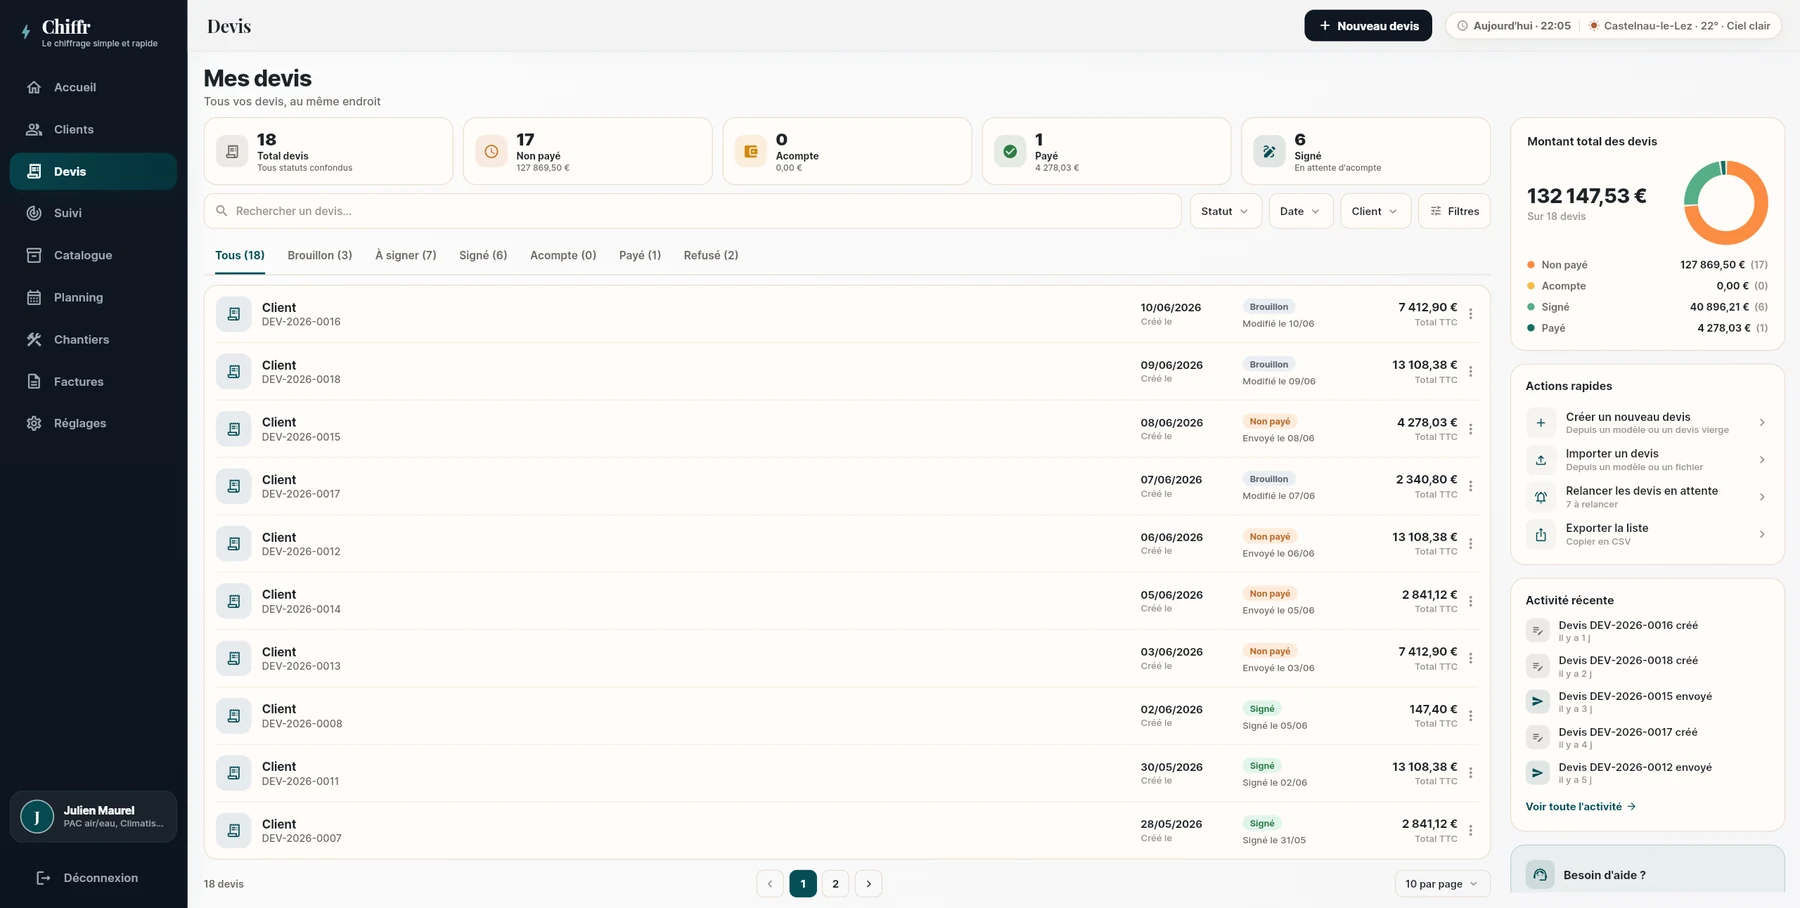Click the upload icon for Importer un devis
The width and height of the screenshot is (1800, 908).
click(x=1541, y=460)
